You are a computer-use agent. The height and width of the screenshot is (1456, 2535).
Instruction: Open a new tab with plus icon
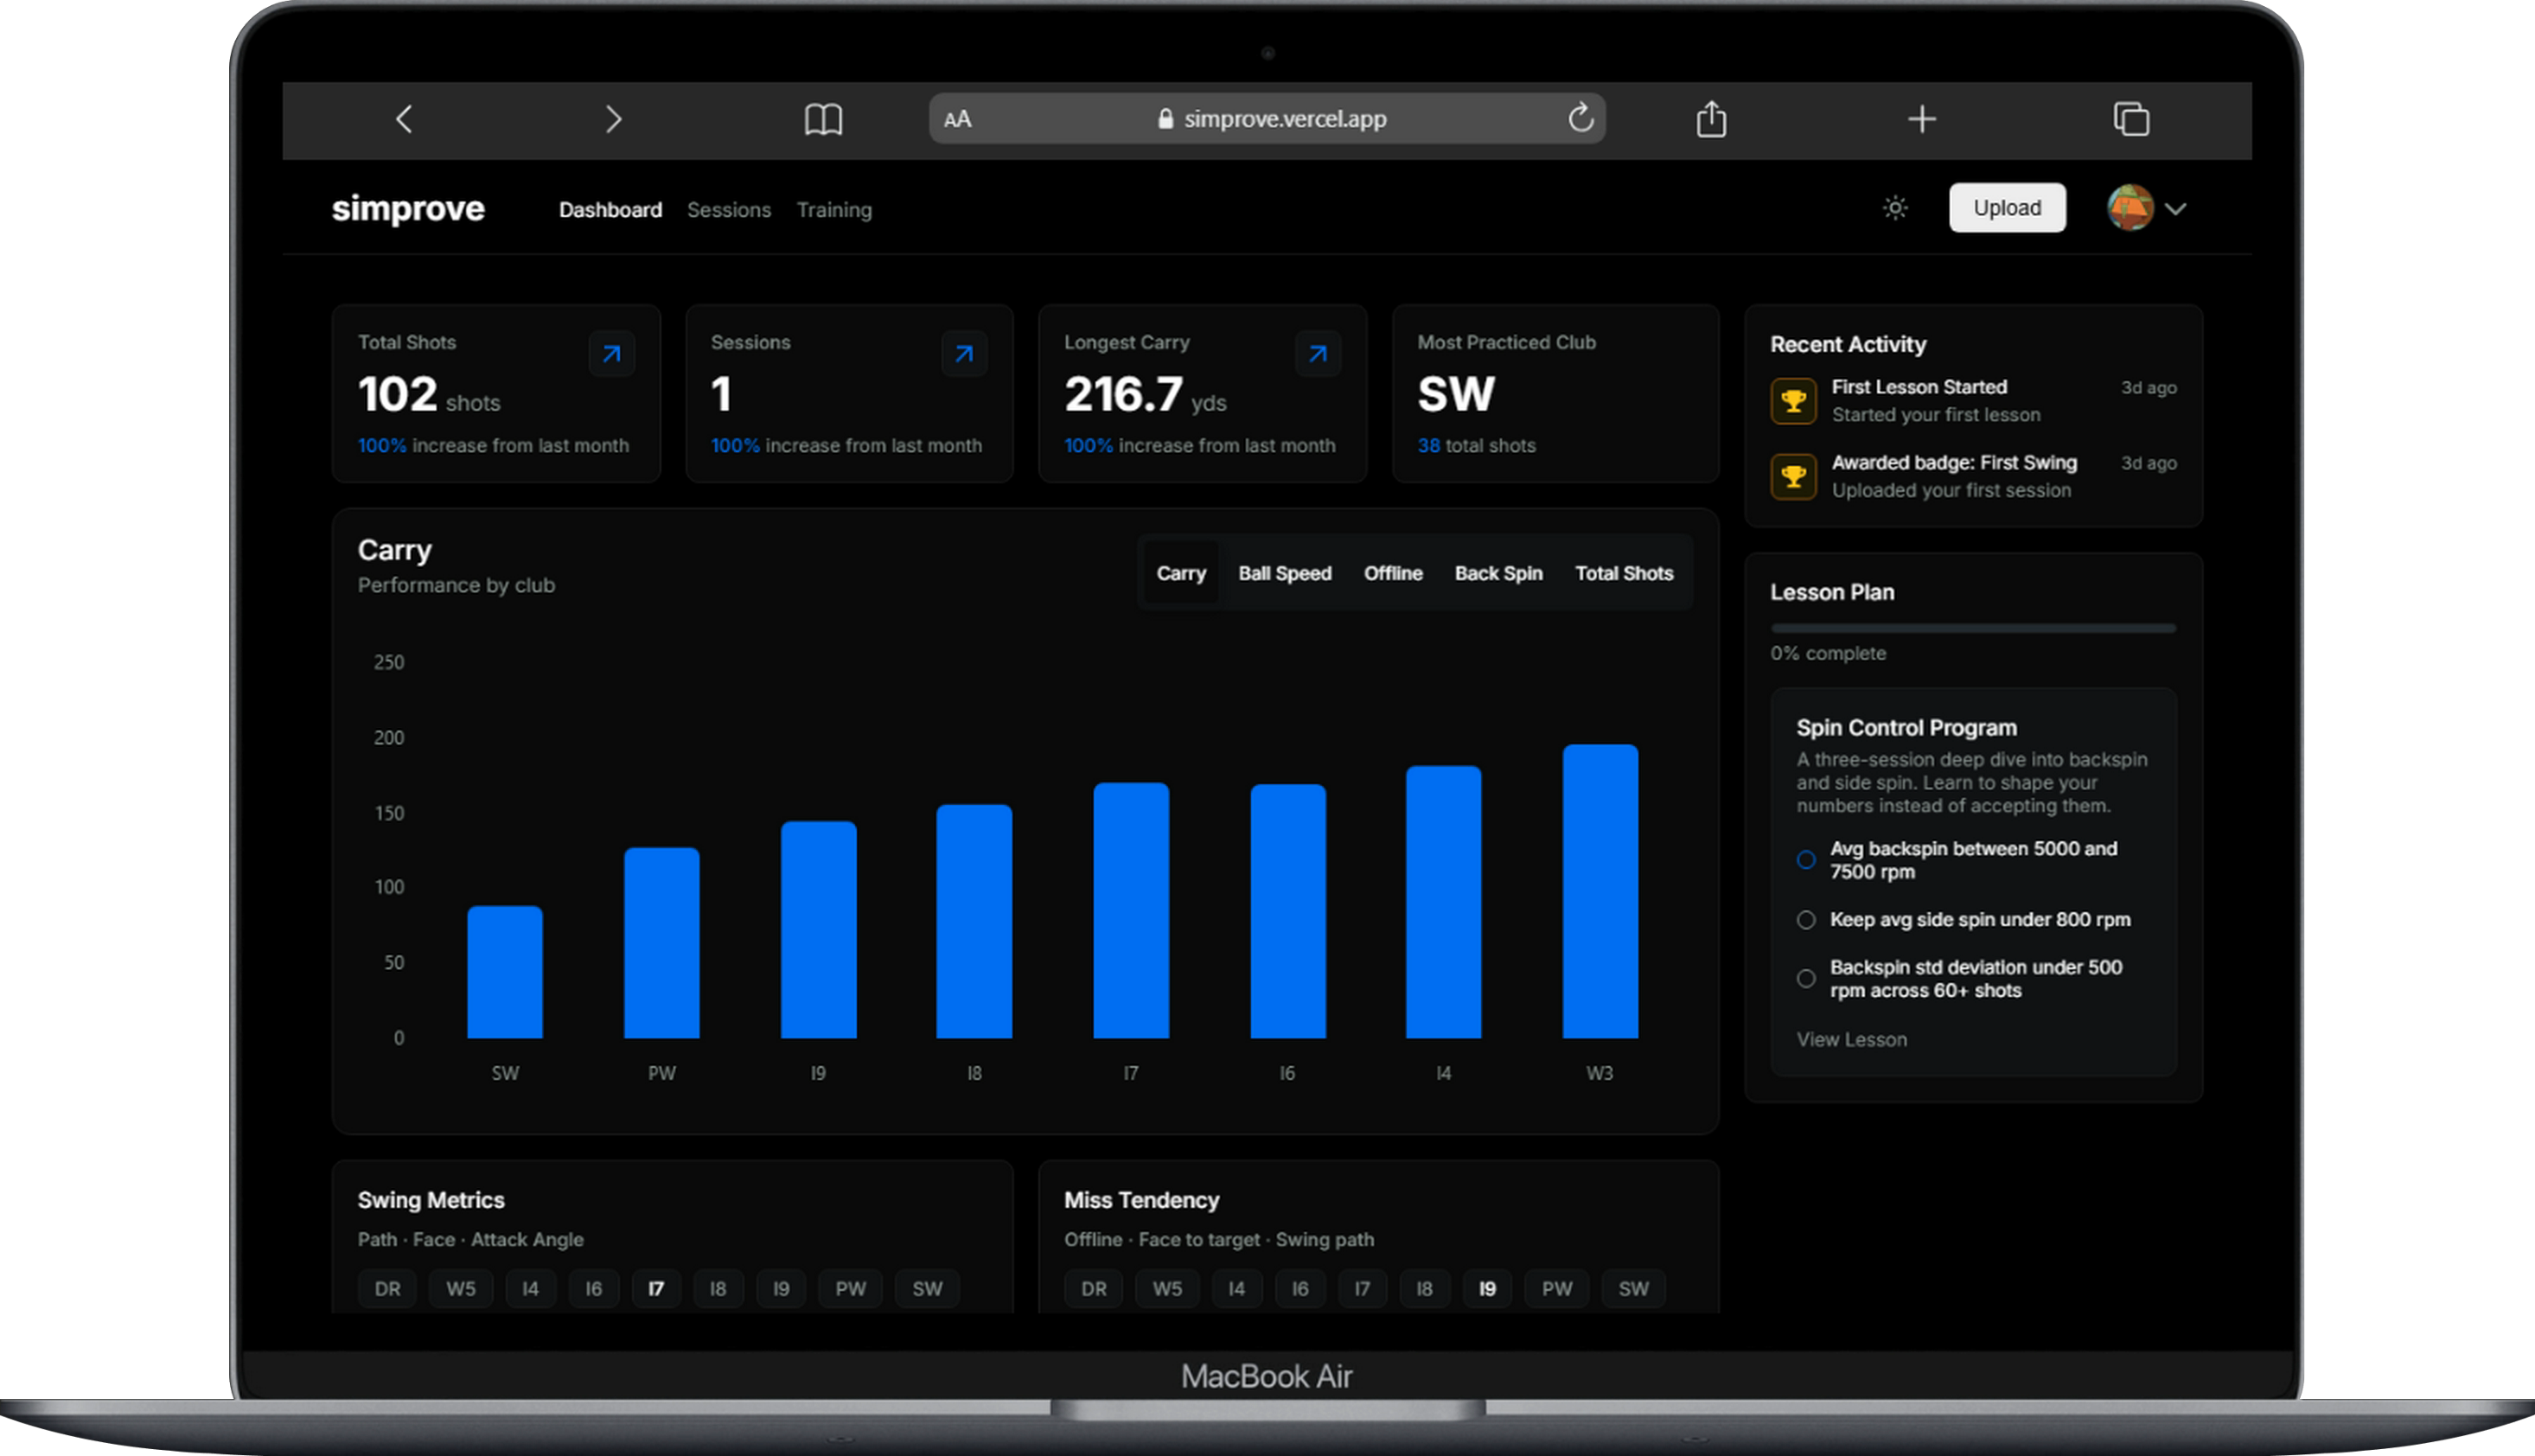tap(1921, 119)
